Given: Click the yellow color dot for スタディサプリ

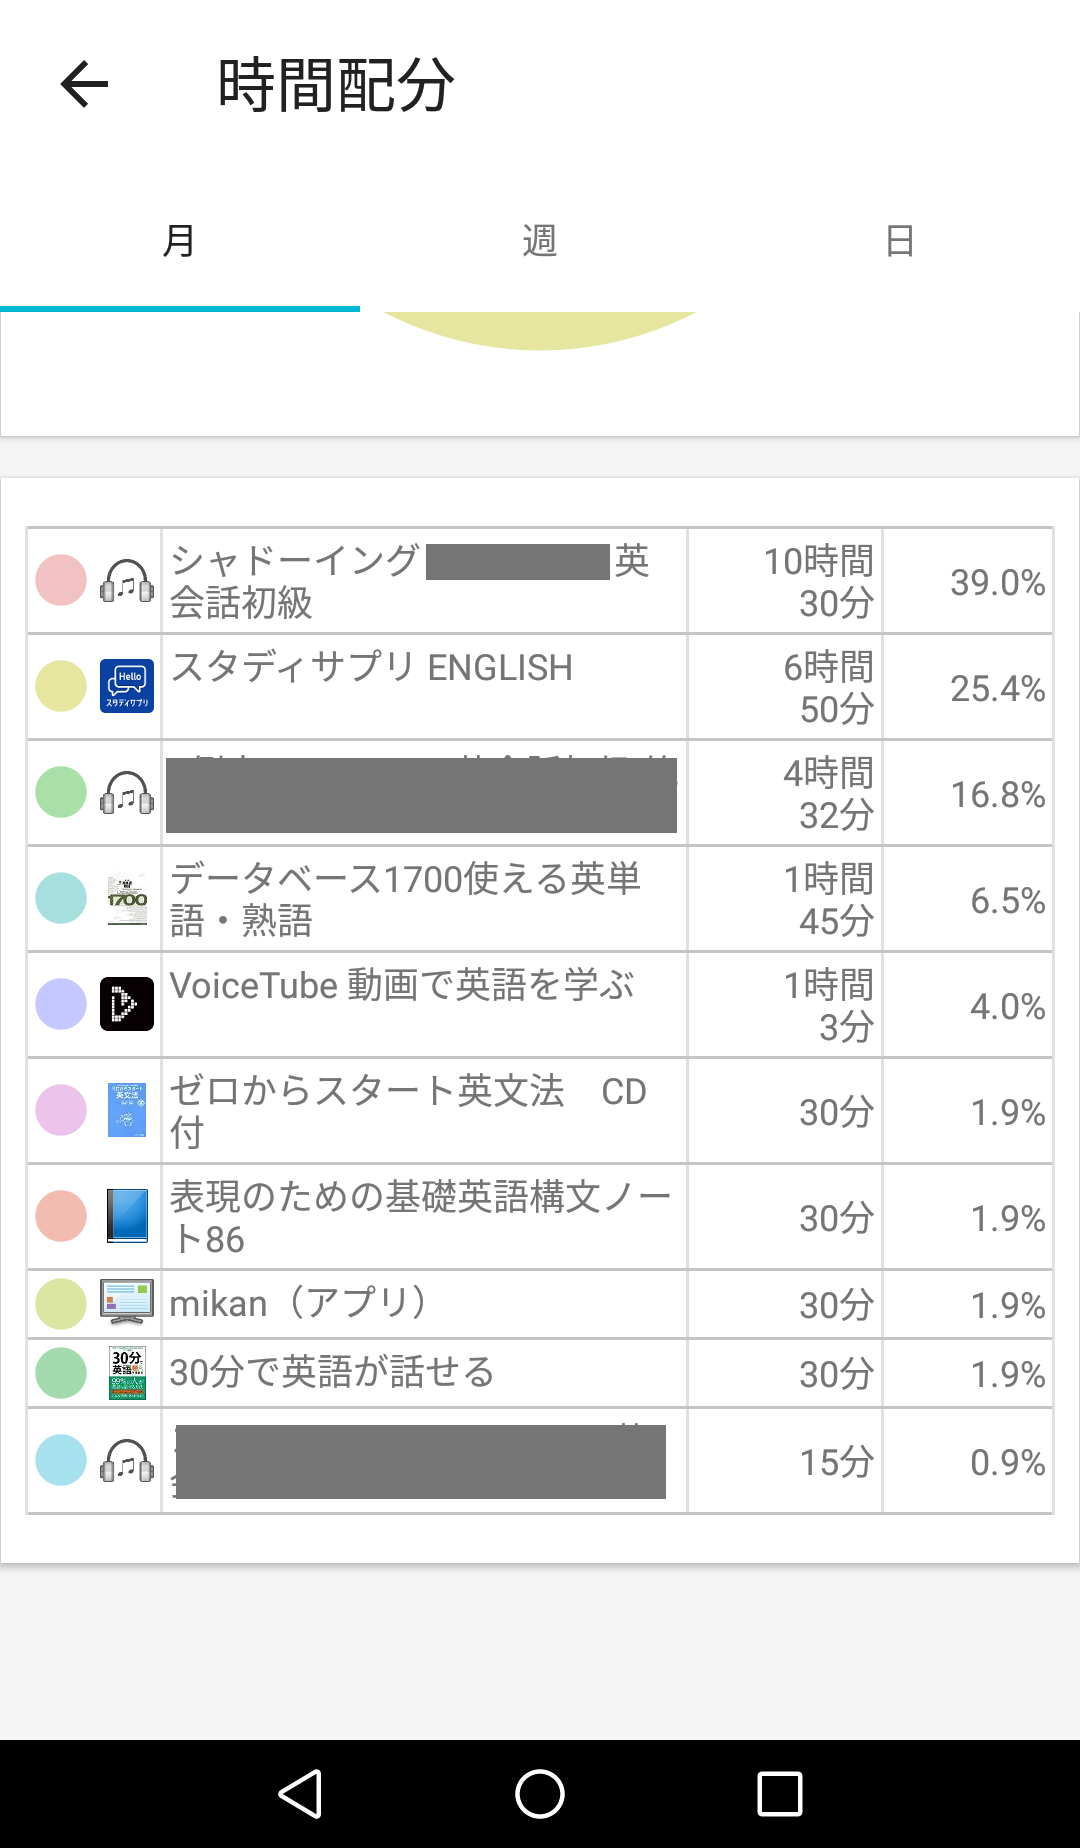Looking at the screenshot, I should [61, 686].
